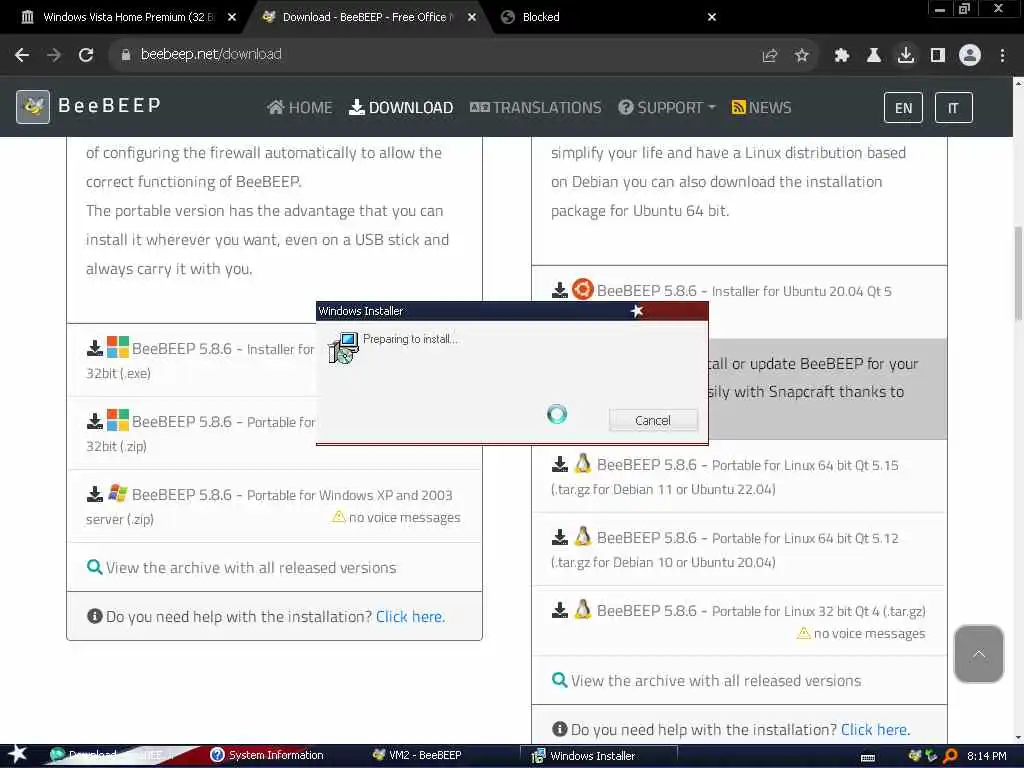The width and height of the screenshot is (1024, 768).
Task: Click the Windows Installer setup icon in dialog
Action: [344, 347]
